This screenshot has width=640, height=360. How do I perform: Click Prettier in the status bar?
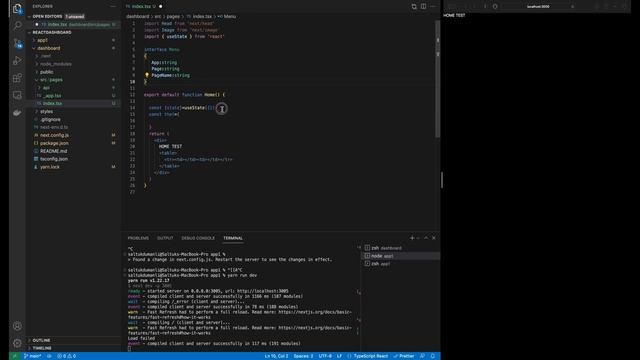(x=404, y=356)
